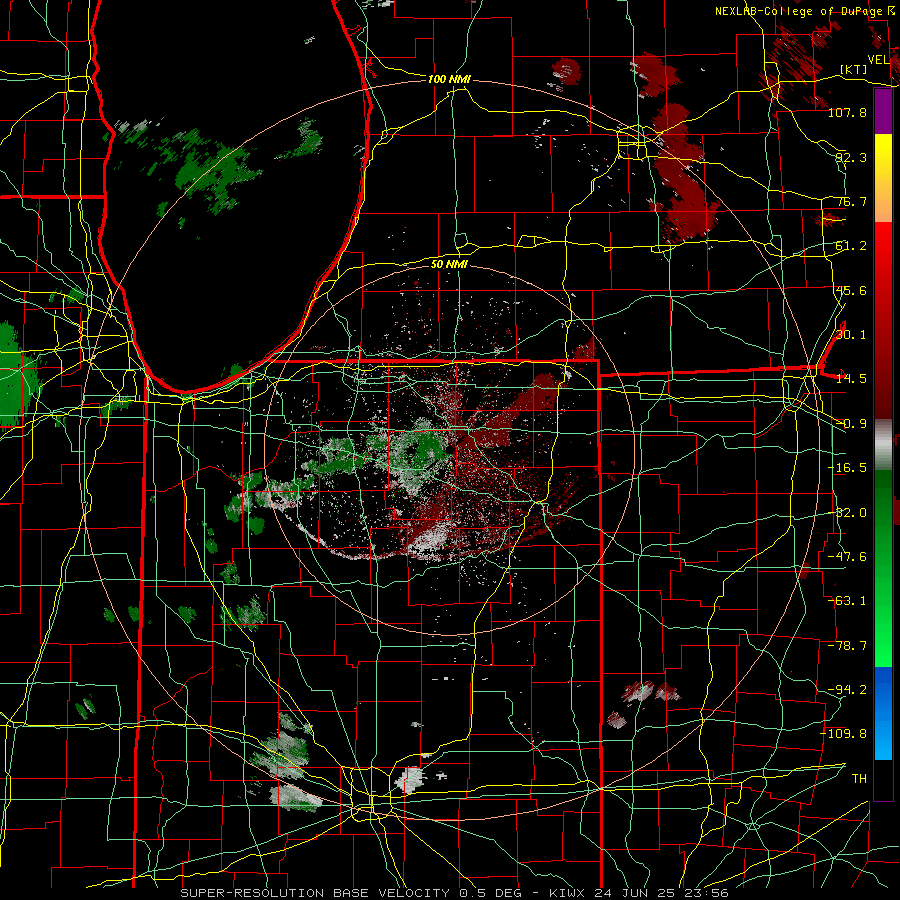Click the 100 NMI range ring label
Viewport: 900px width, 900px height.
[x=449, y=79]
